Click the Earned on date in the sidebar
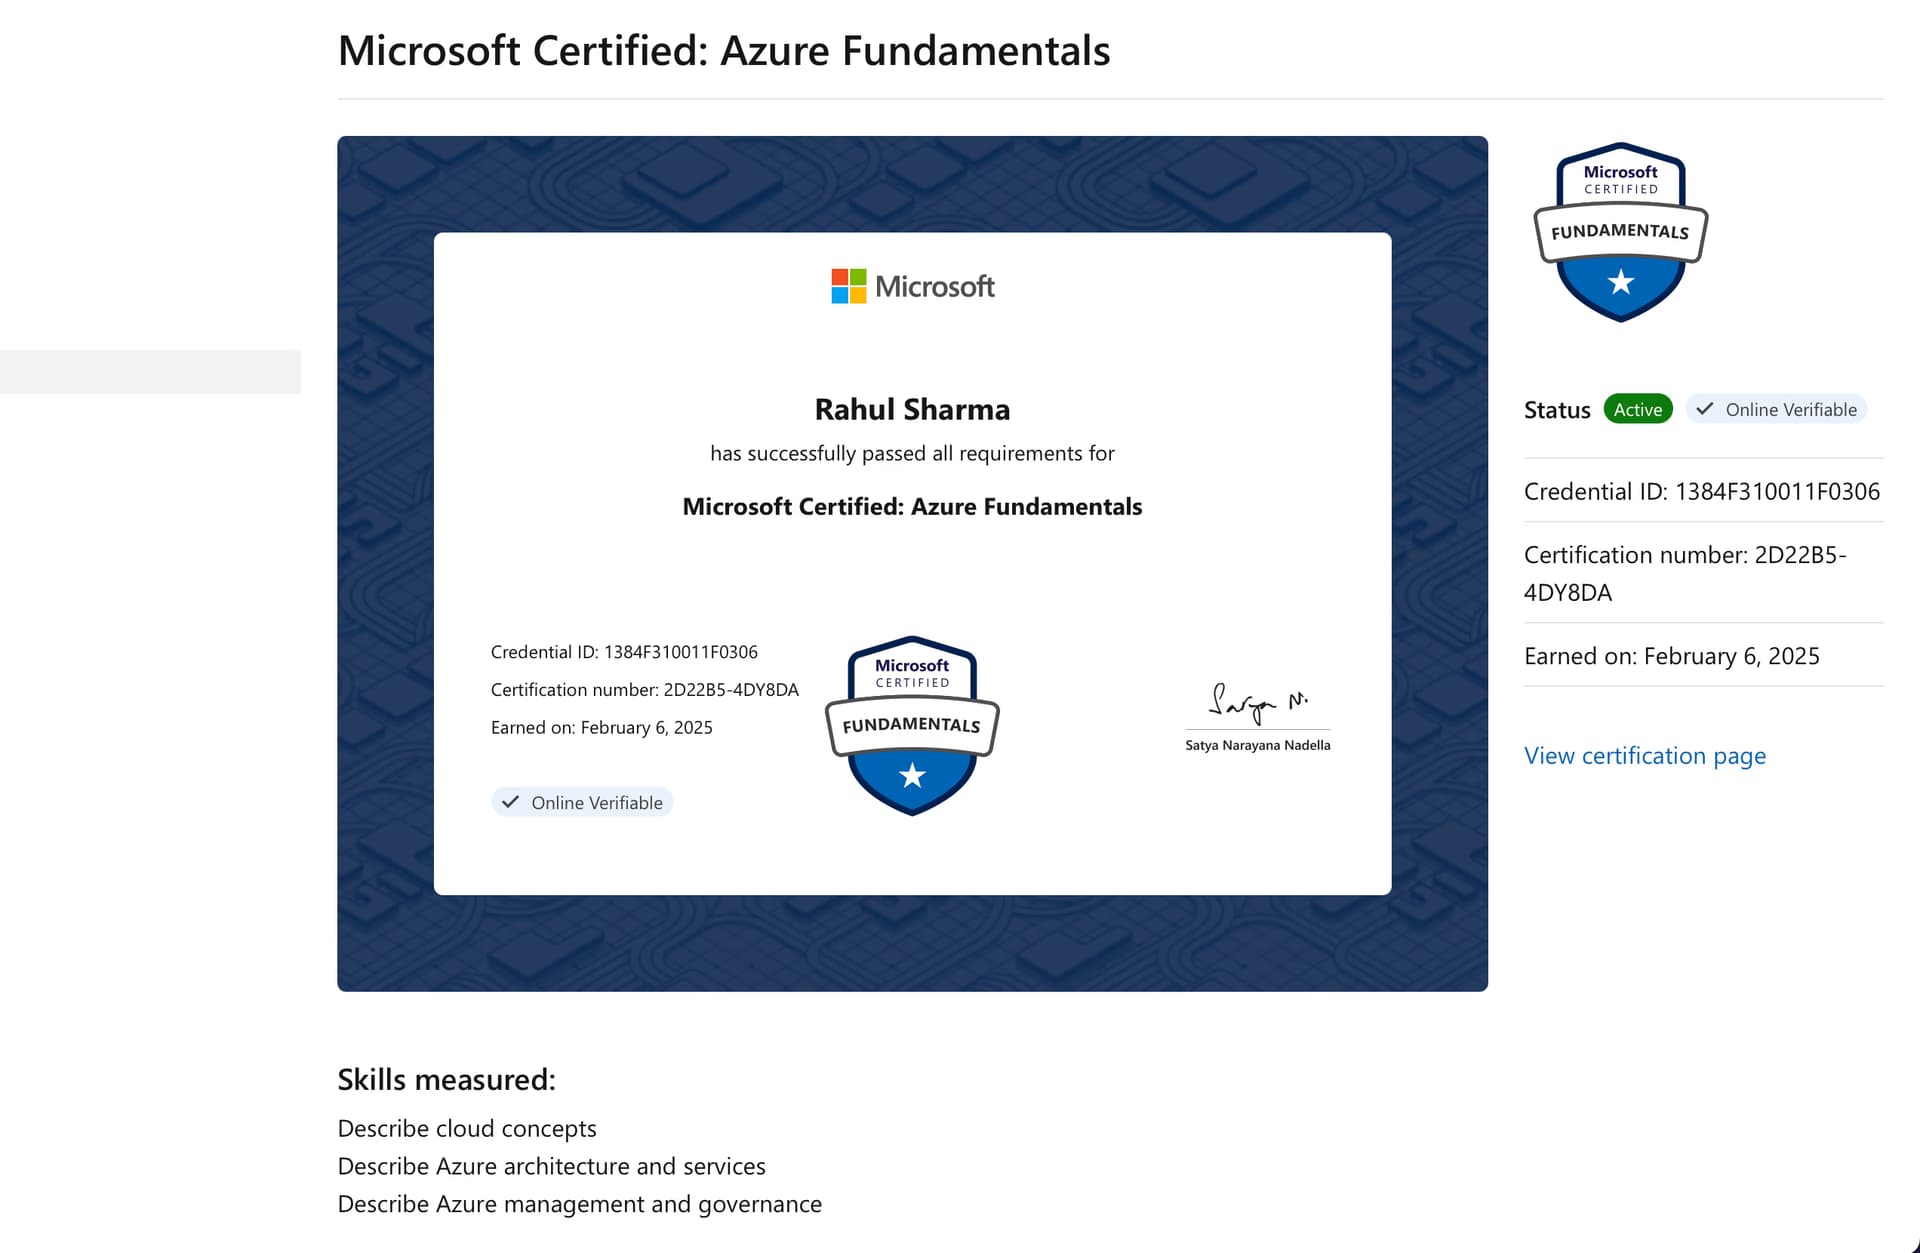This screenshot has height=1253, width=1920. tap(1671, 656)
